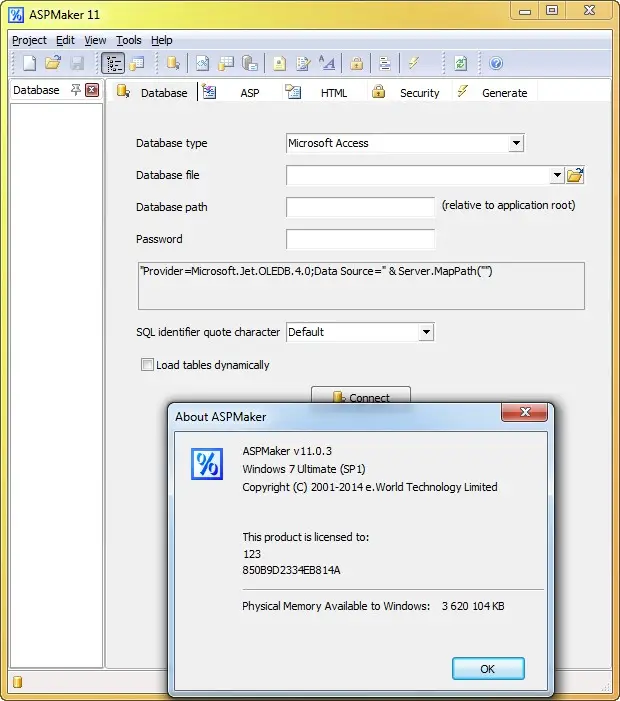Viewport: 620px width, 701px height.
Task: Click the page edit pencil toolbar icon
Action: 303,63
